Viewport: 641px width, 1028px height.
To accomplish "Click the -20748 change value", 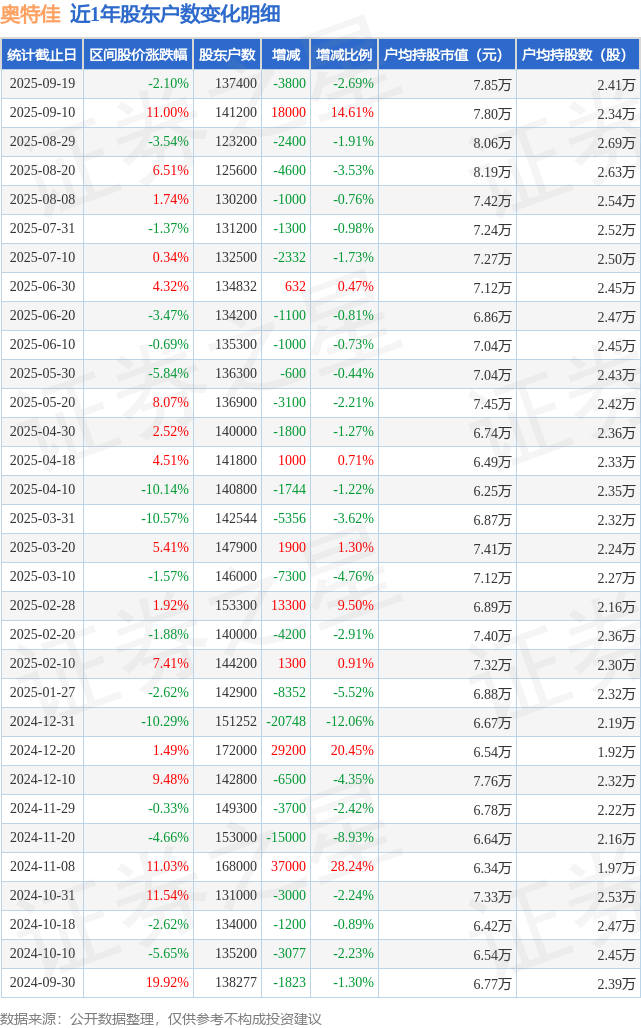I will click(x=286, y=722).
